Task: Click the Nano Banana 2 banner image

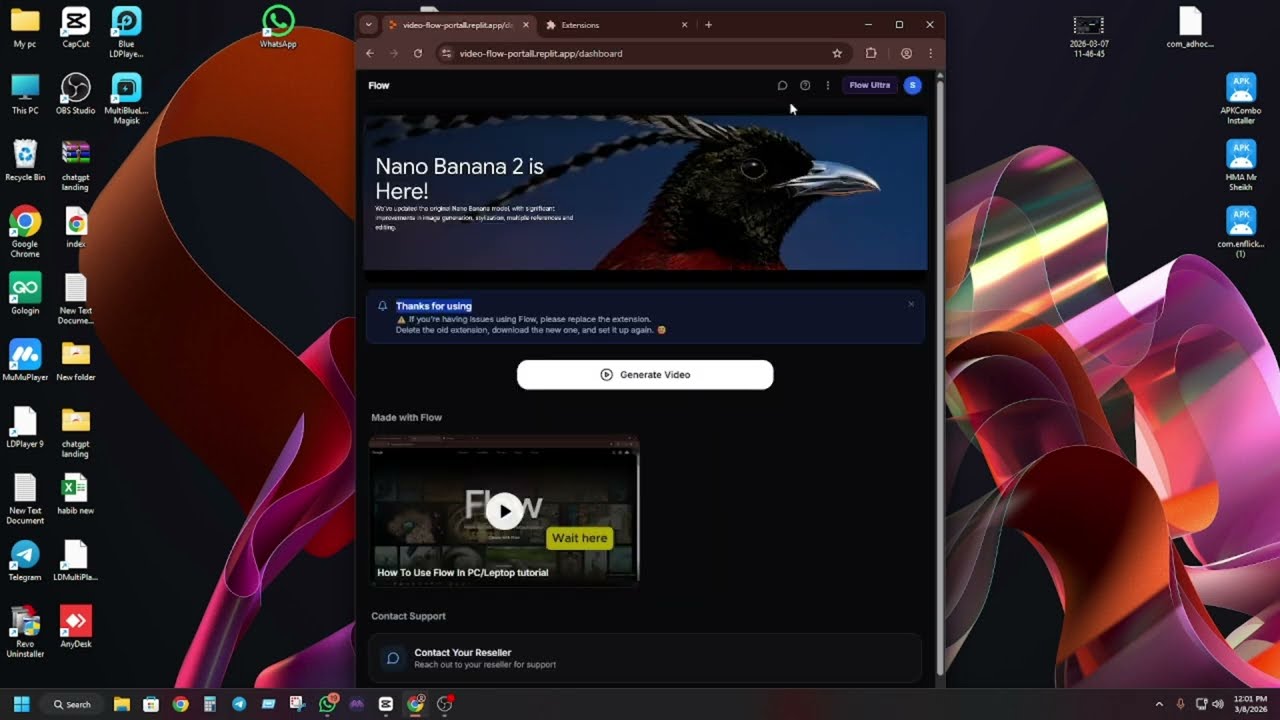Action: [x=645, y=193]
